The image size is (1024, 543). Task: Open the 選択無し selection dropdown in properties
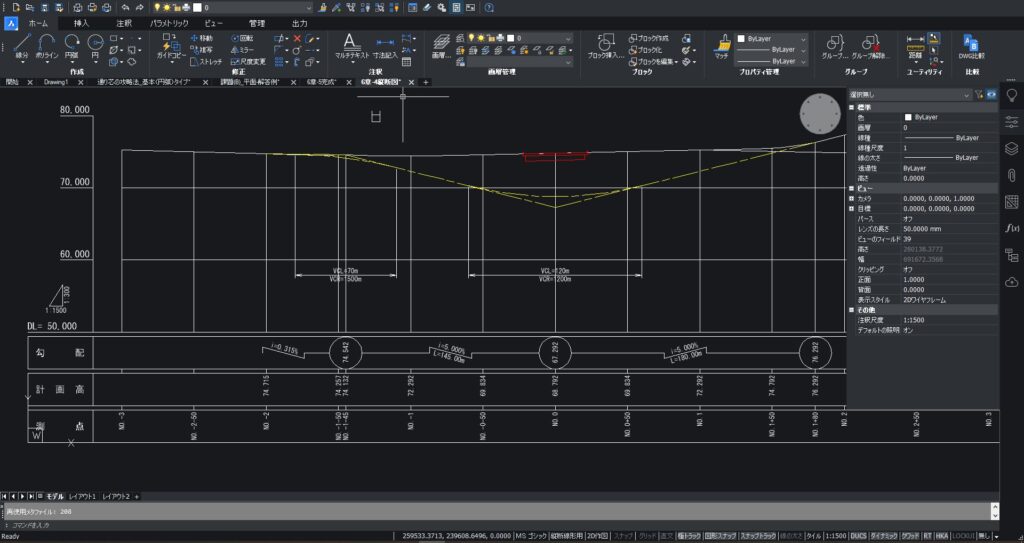pos(910,95)
